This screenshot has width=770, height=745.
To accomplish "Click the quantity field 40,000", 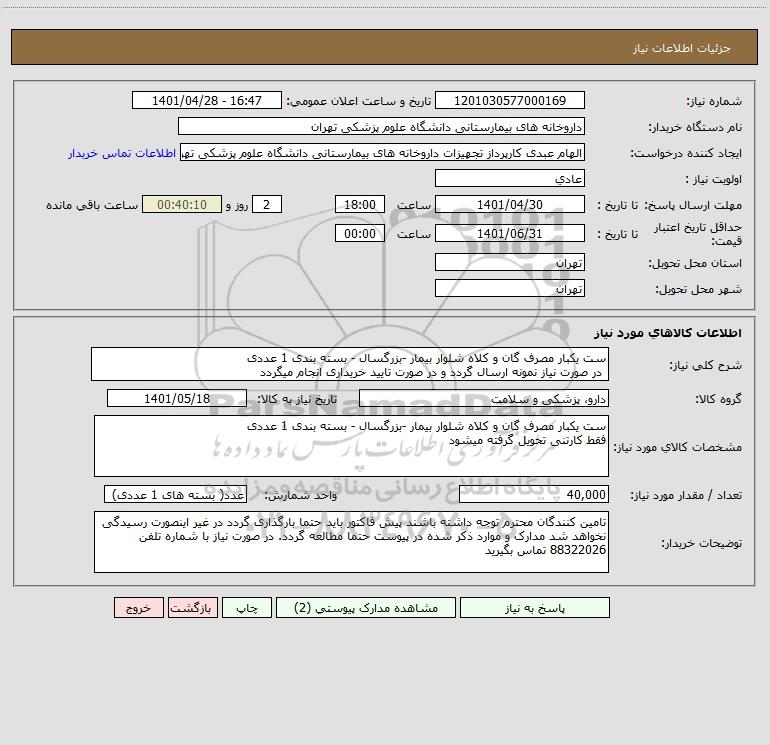I will click(x=534, y=495).
